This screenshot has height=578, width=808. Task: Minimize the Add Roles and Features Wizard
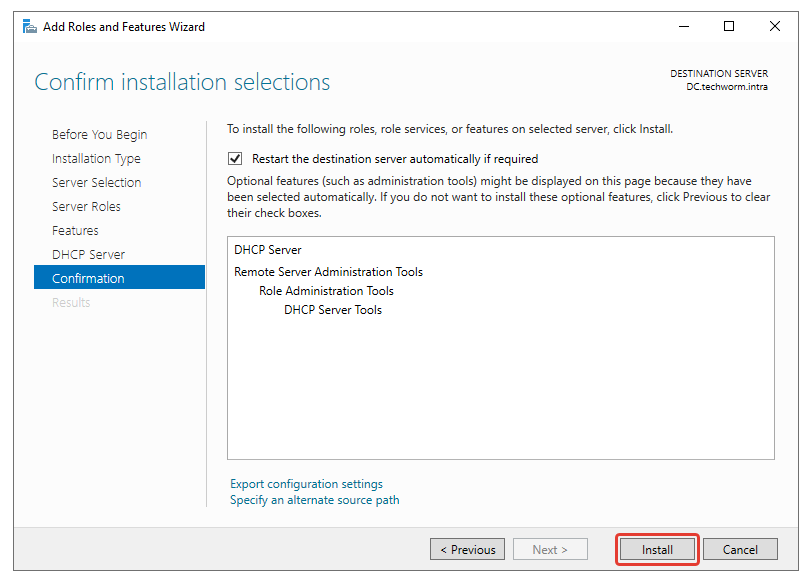[x=683, y=27]
